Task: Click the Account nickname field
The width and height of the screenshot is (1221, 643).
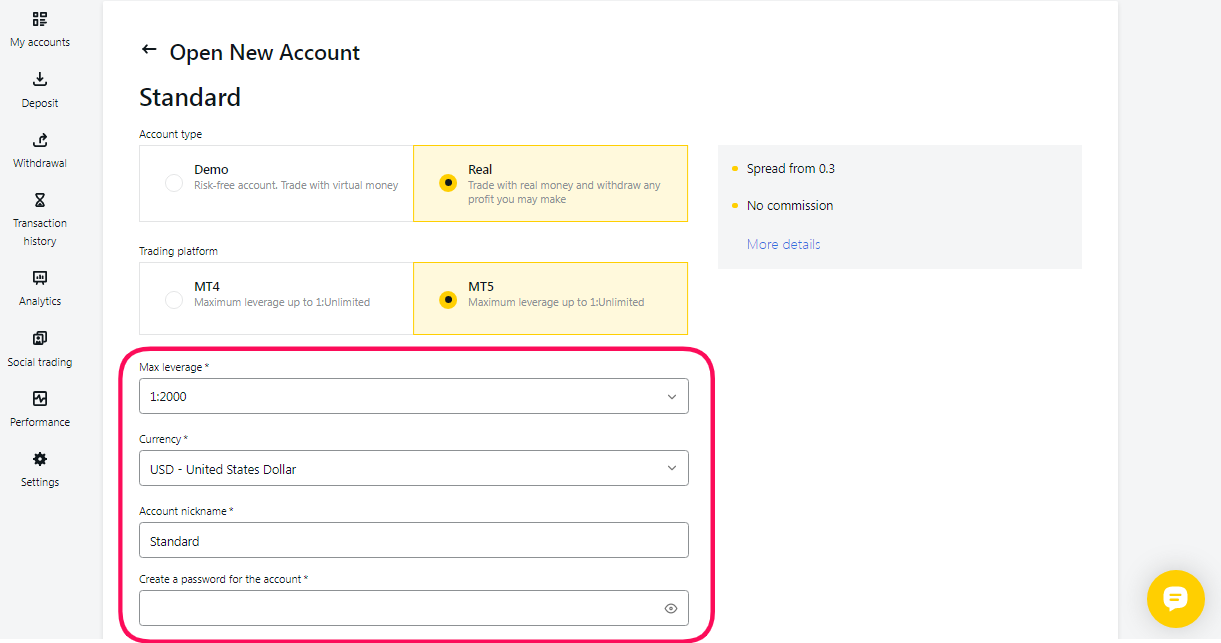Action: (413, 540)
